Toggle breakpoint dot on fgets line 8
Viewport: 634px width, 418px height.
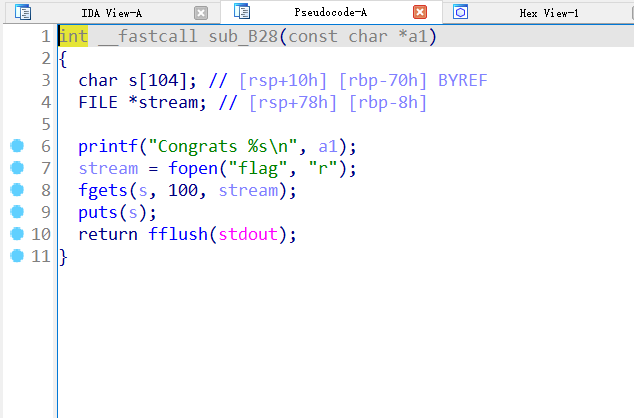click(x=16, y=190)
